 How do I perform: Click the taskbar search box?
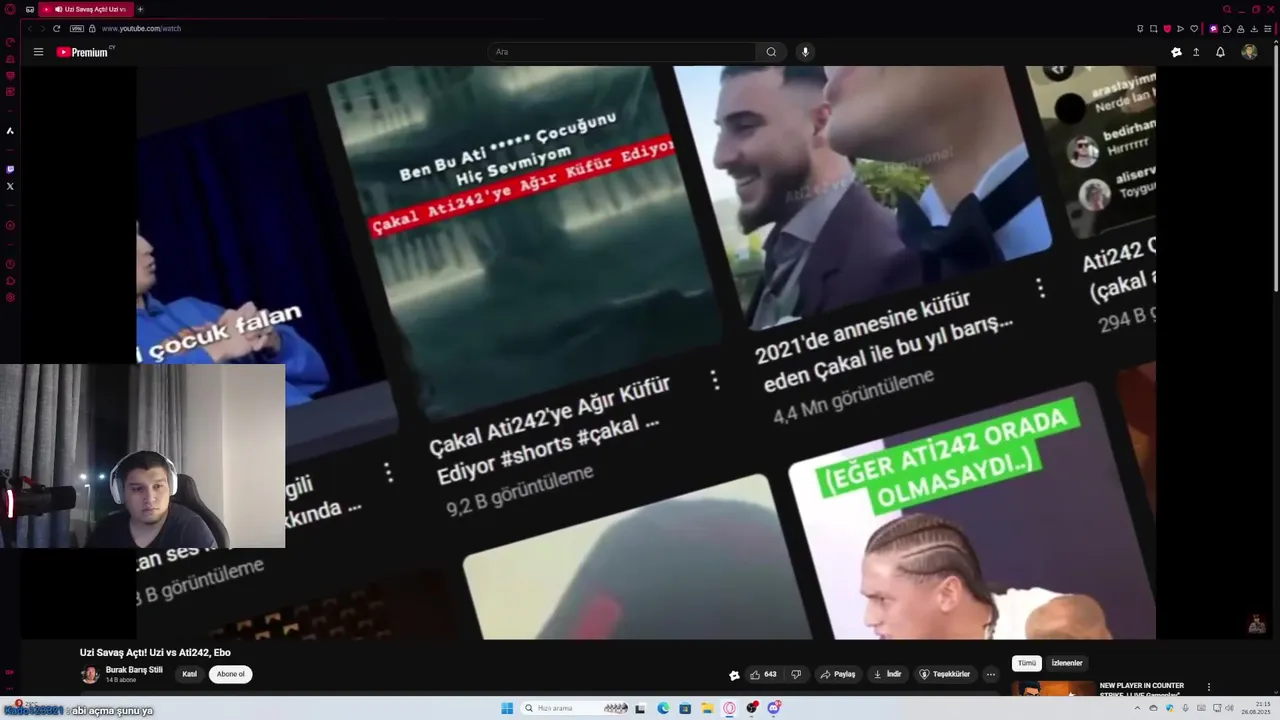pyautogui.click(x=573, y=708)
